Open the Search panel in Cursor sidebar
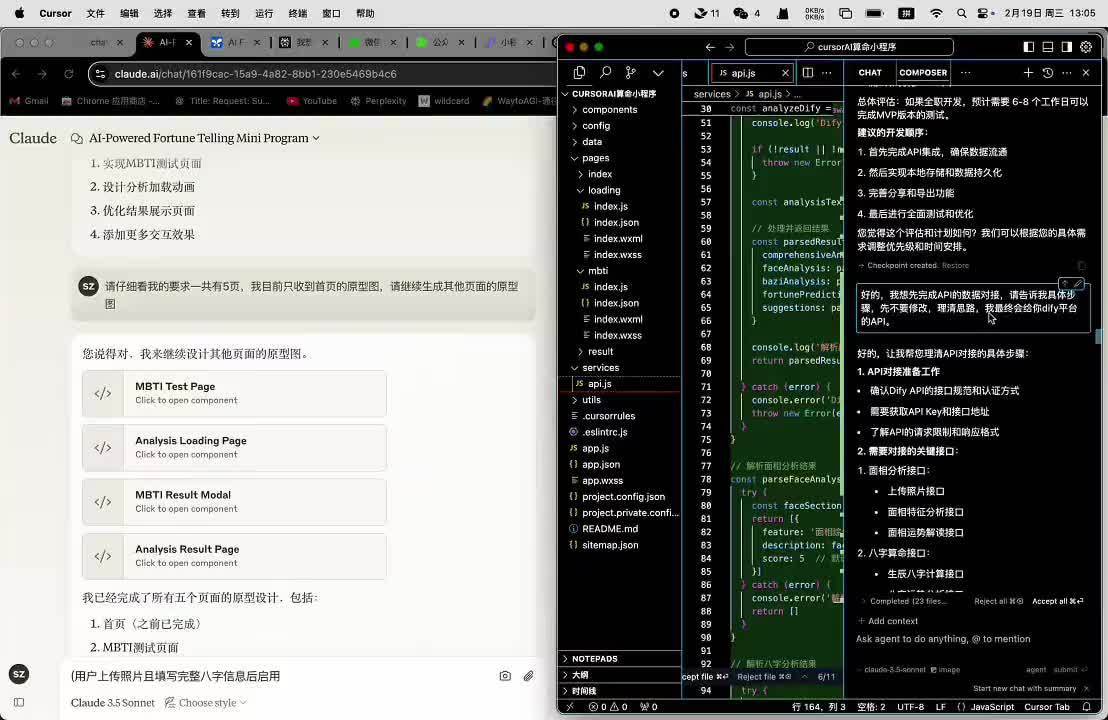Screen dimensions: 1108x720 click(605, 72)
